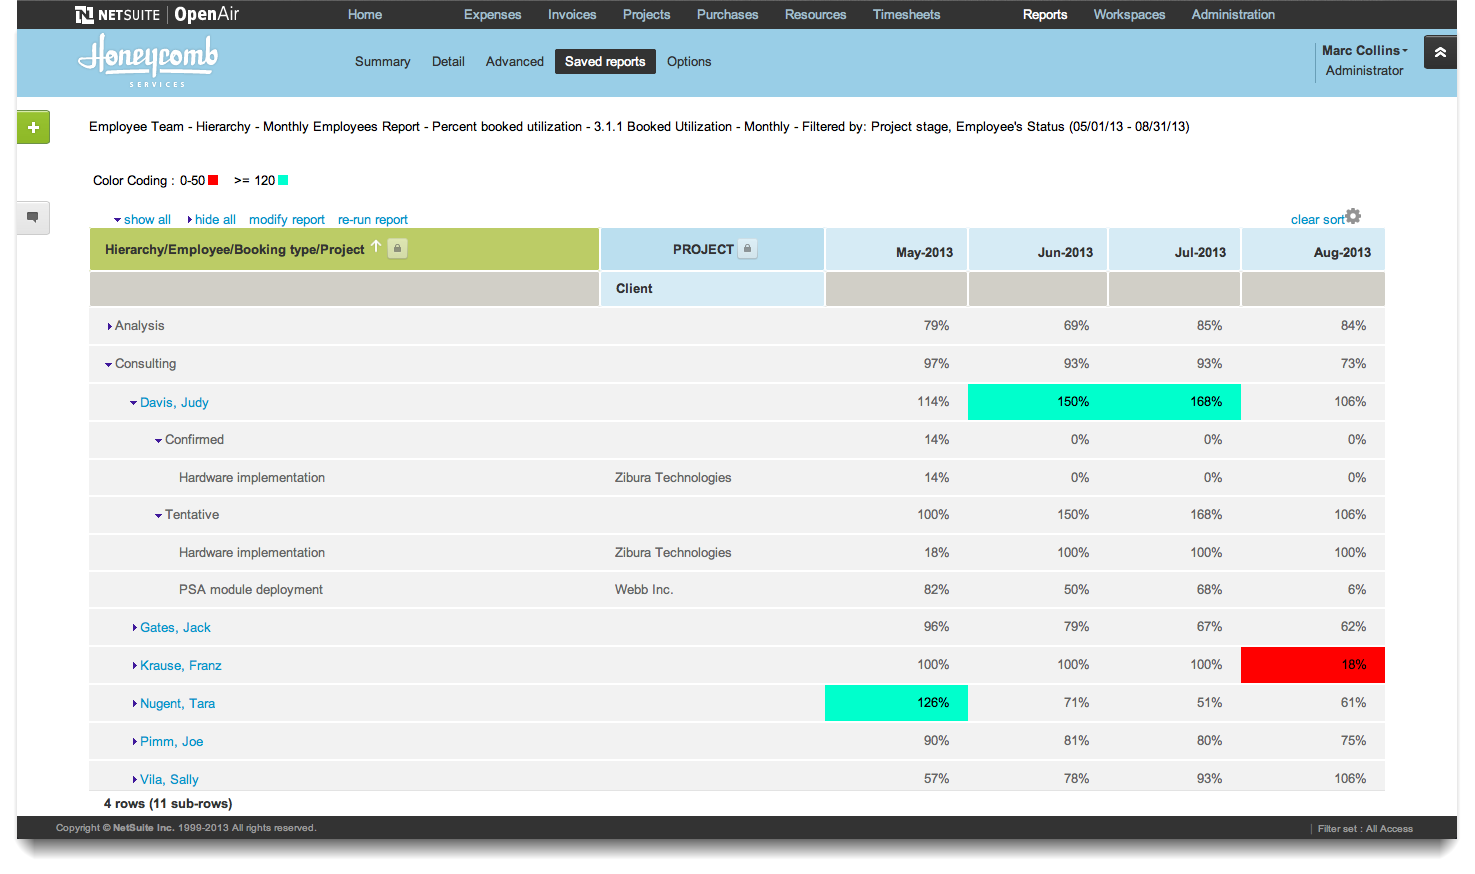Open the Resources menu
The width and height of the screenshot is (1475, 874).
click(815, 14)
